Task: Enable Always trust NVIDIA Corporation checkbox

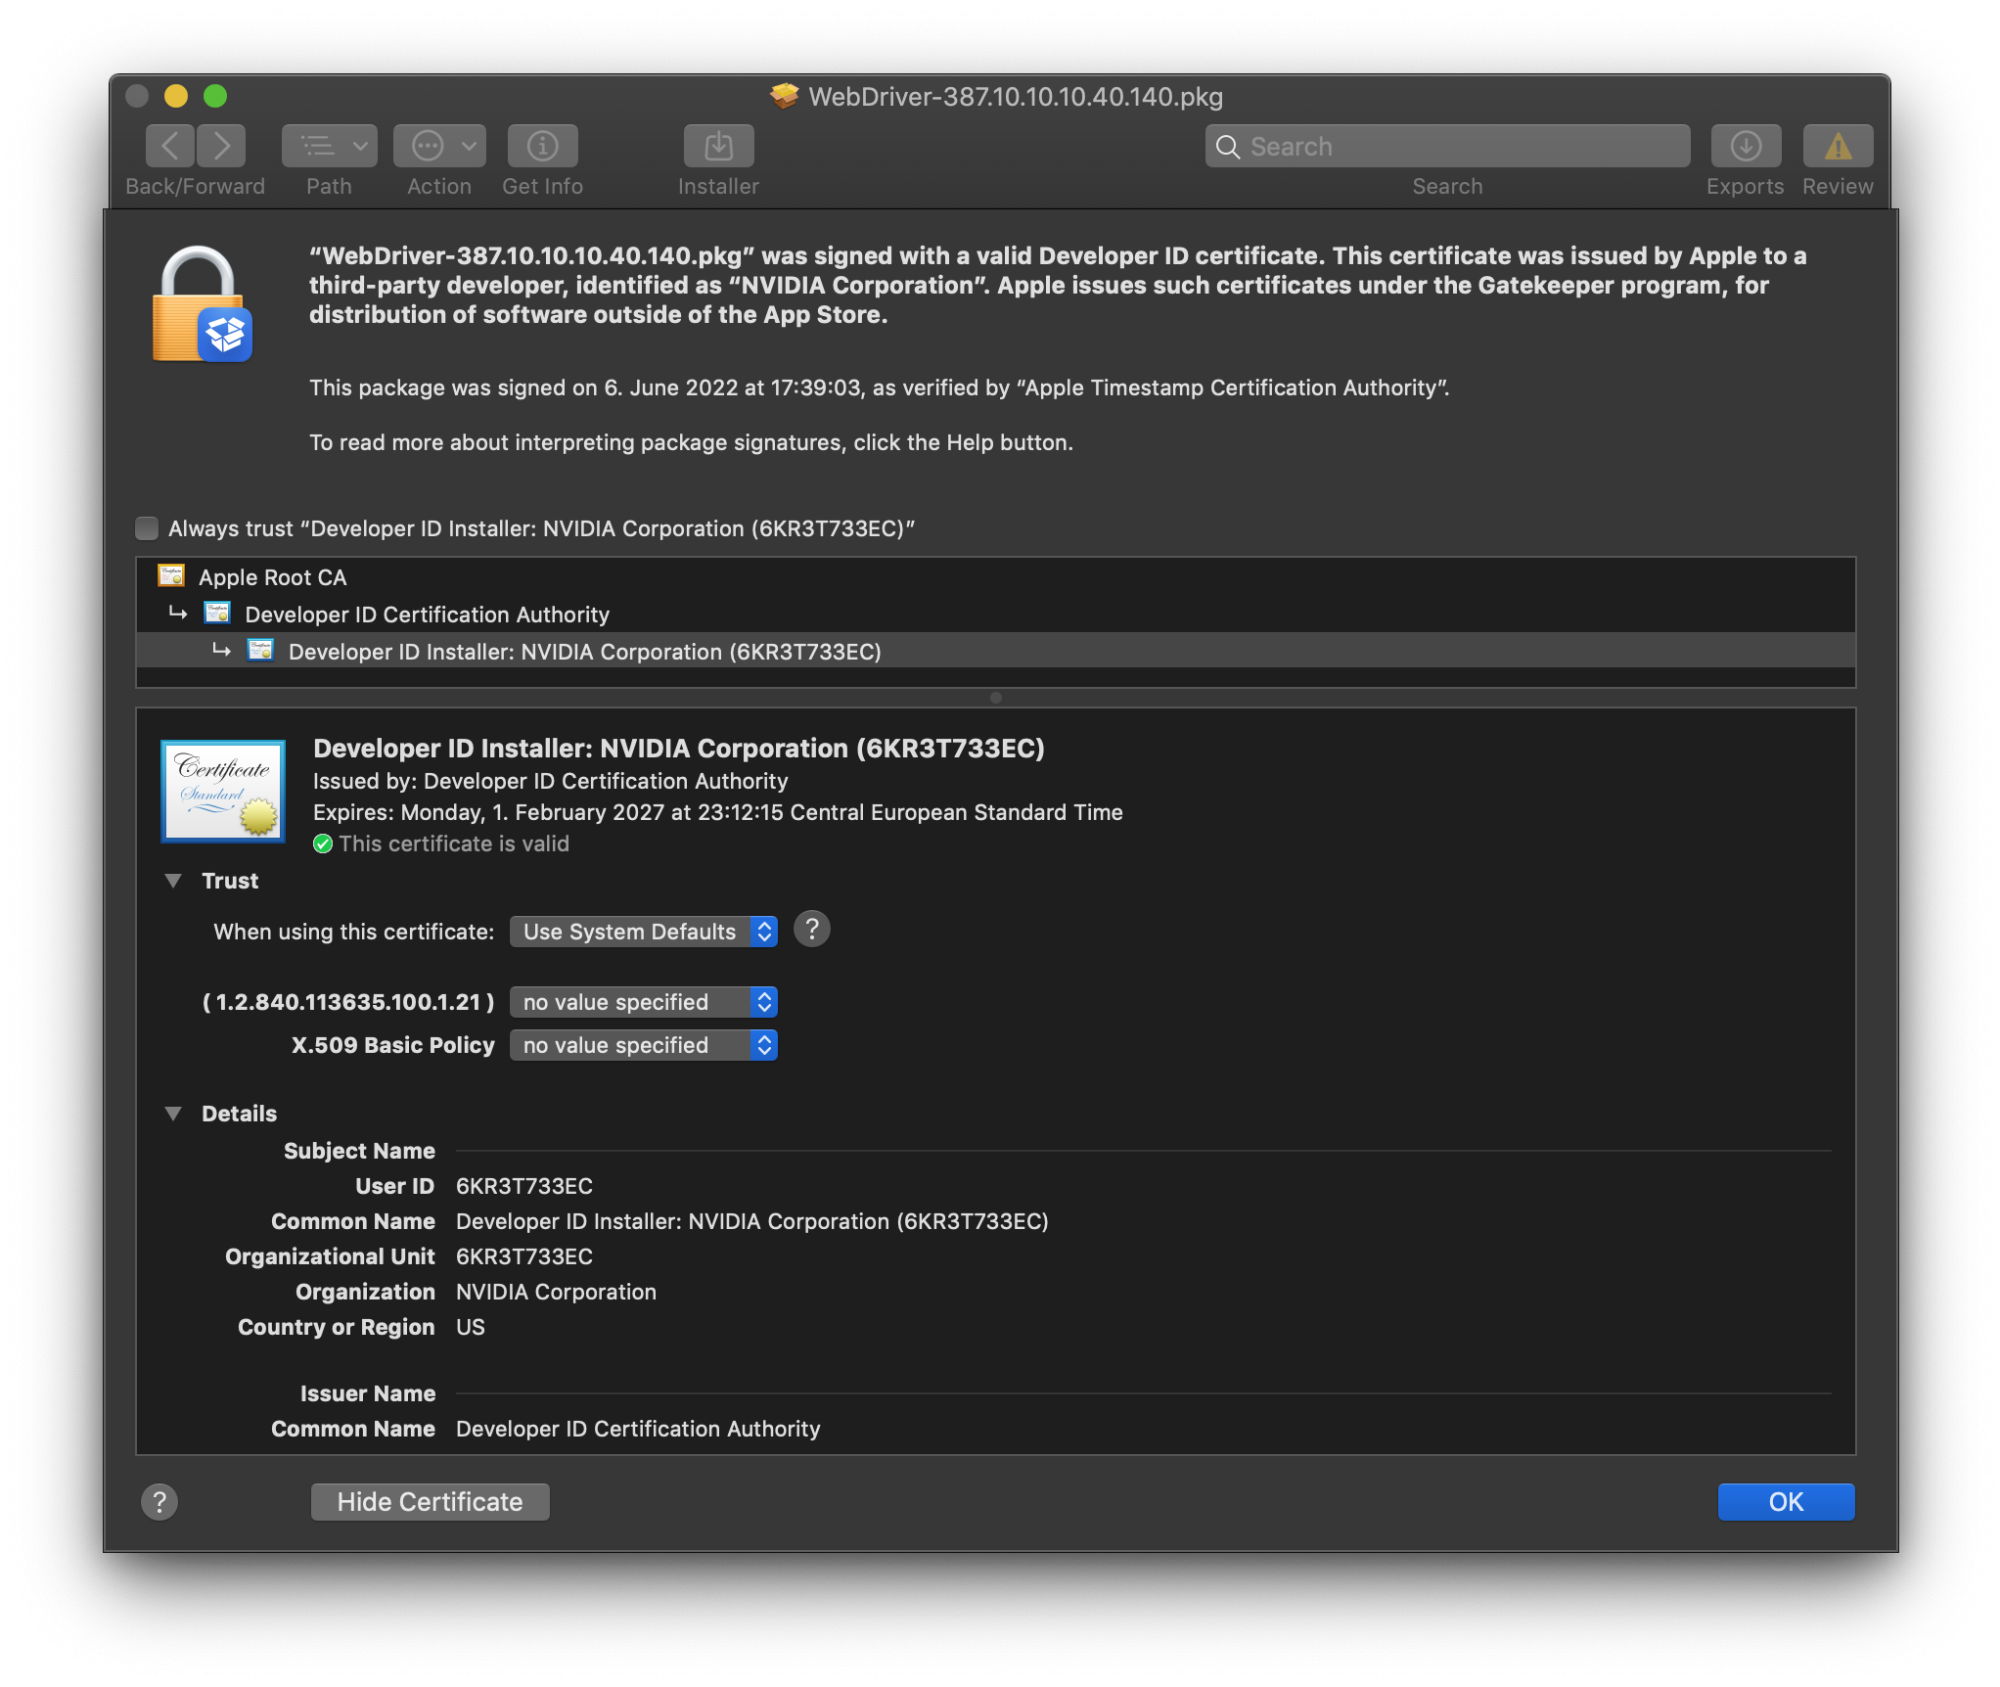Action: 147,528
